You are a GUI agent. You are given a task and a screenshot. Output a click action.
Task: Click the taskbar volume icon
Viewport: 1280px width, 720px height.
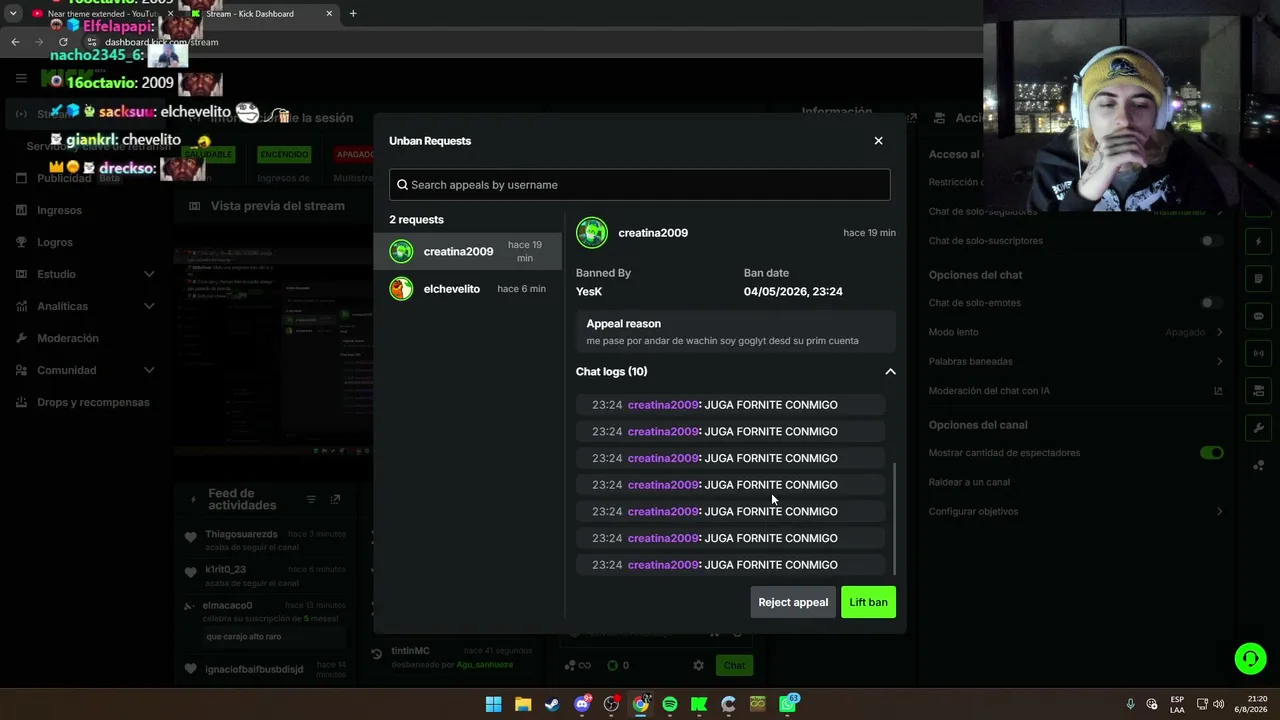click(x=1218, y=704)
